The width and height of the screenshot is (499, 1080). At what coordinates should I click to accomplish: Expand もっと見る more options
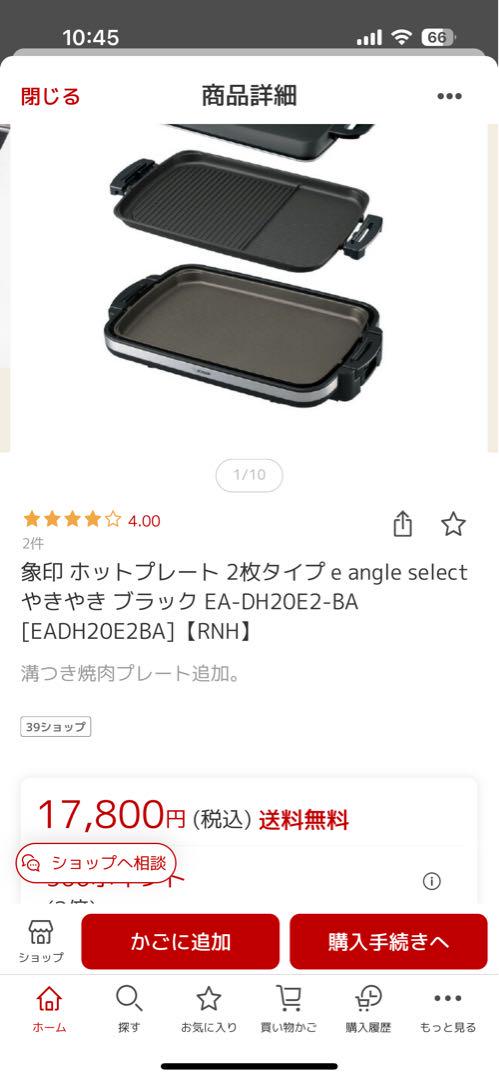pos(448,1009)
